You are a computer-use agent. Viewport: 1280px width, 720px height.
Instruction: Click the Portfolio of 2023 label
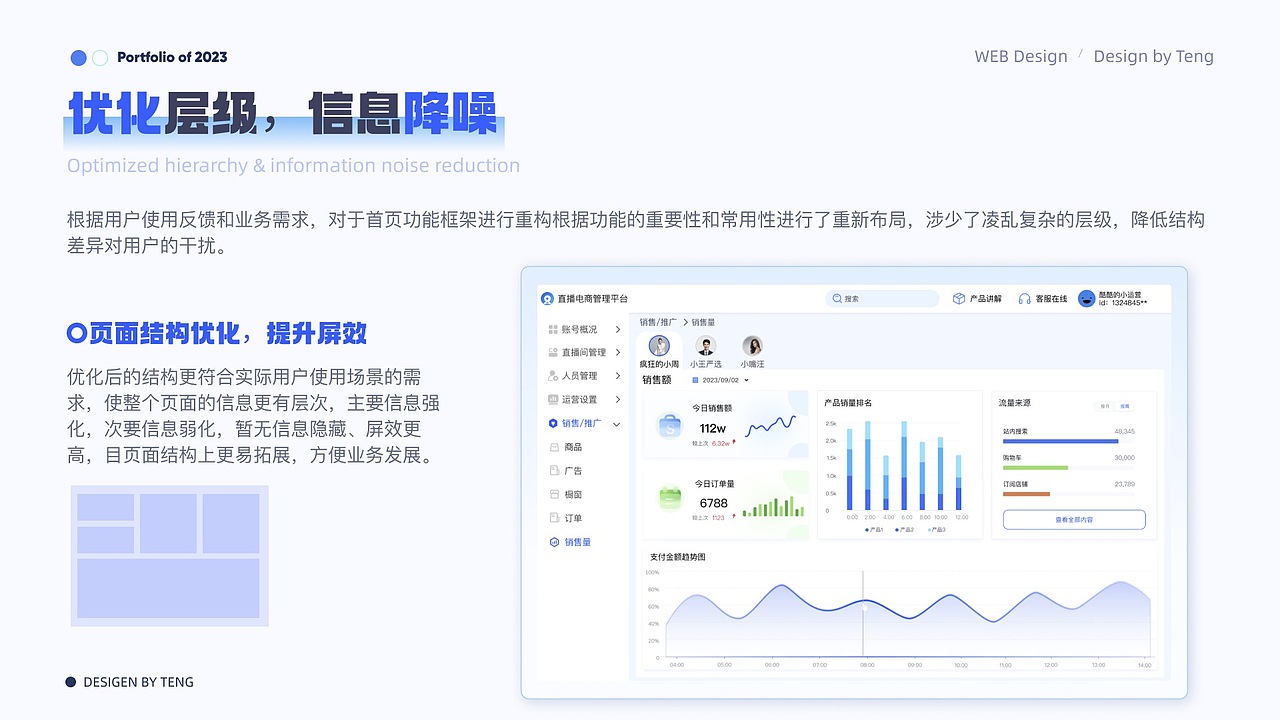pyautogui.click(x=172, y=57)
